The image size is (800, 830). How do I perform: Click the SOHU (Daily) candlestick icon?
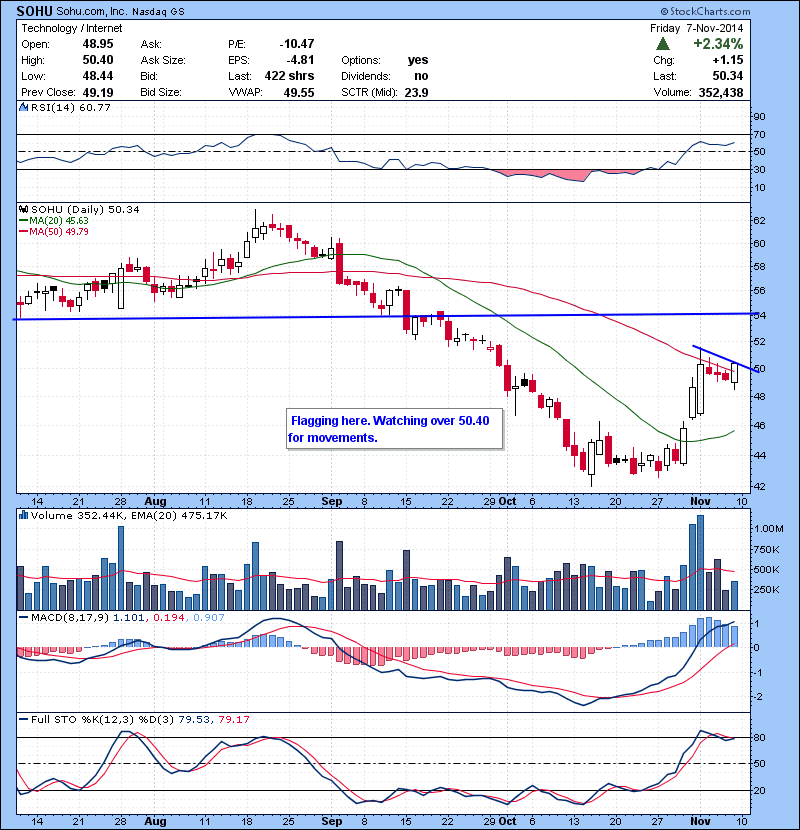pos(24,210)
